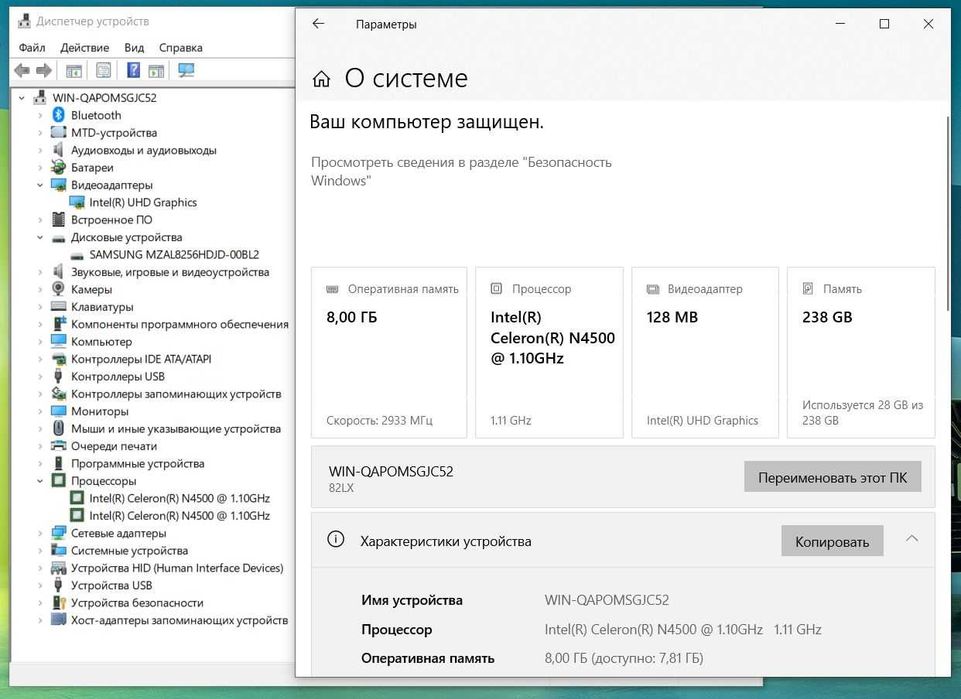Click the Forward arrow in Device Manager toolbar
961x699 pixels.
coord(44,70)
